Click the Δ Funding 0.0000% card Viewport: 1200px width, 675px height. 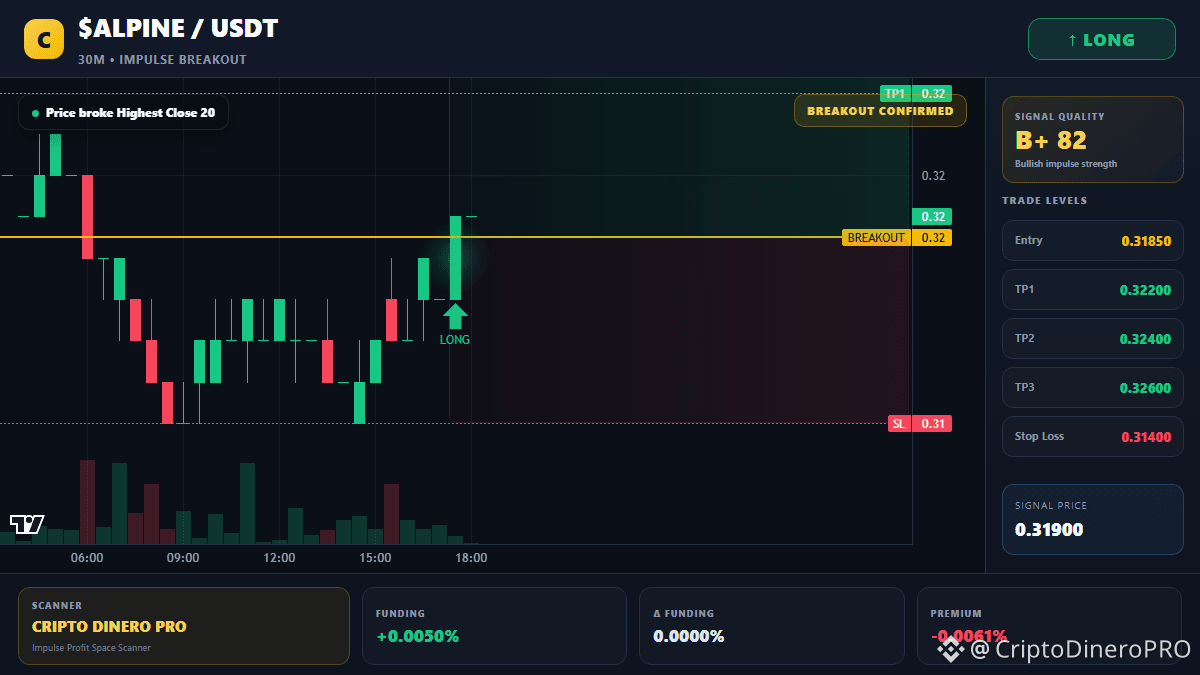point(771,626)
